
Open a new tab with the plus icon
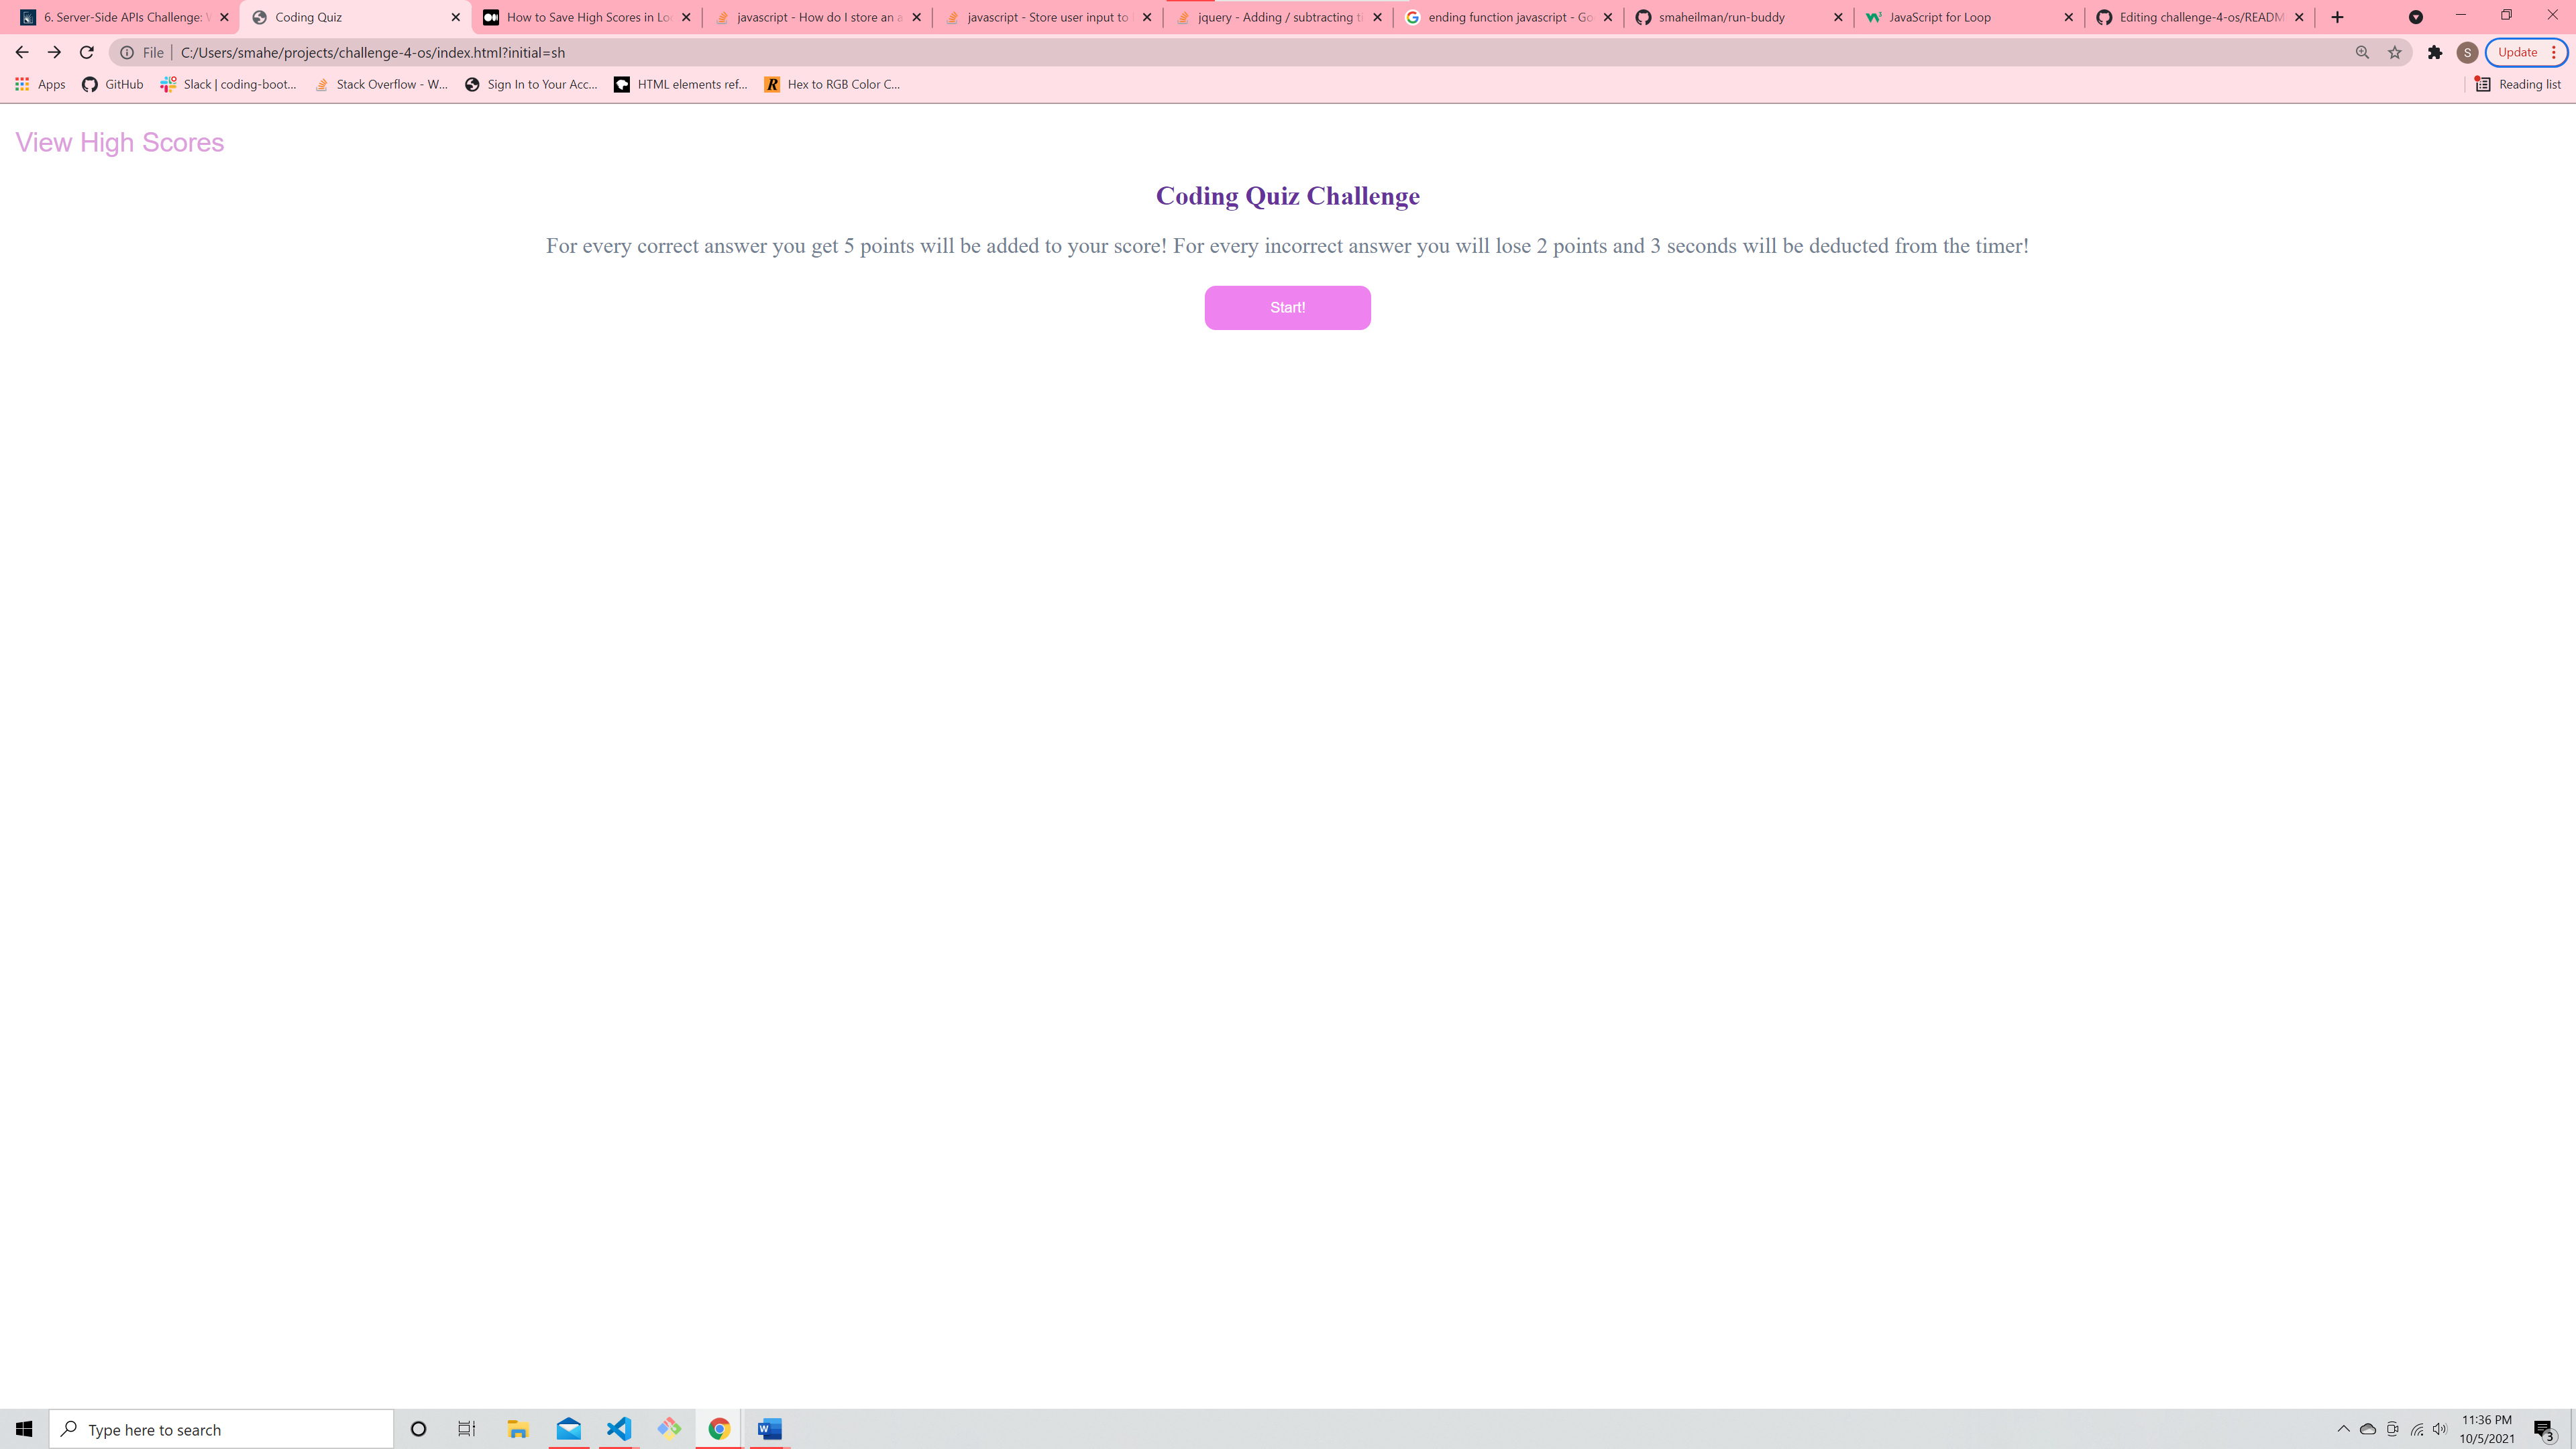2337,17
